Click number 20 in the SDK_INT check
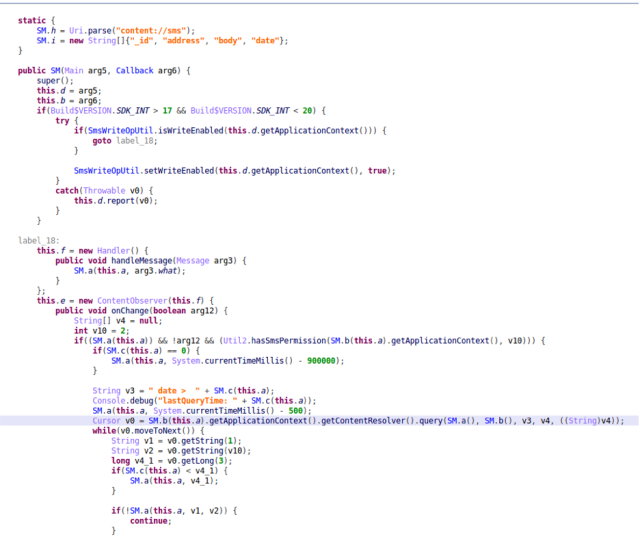This screenshot has height=543, width=640. click(x=307, y=111)
